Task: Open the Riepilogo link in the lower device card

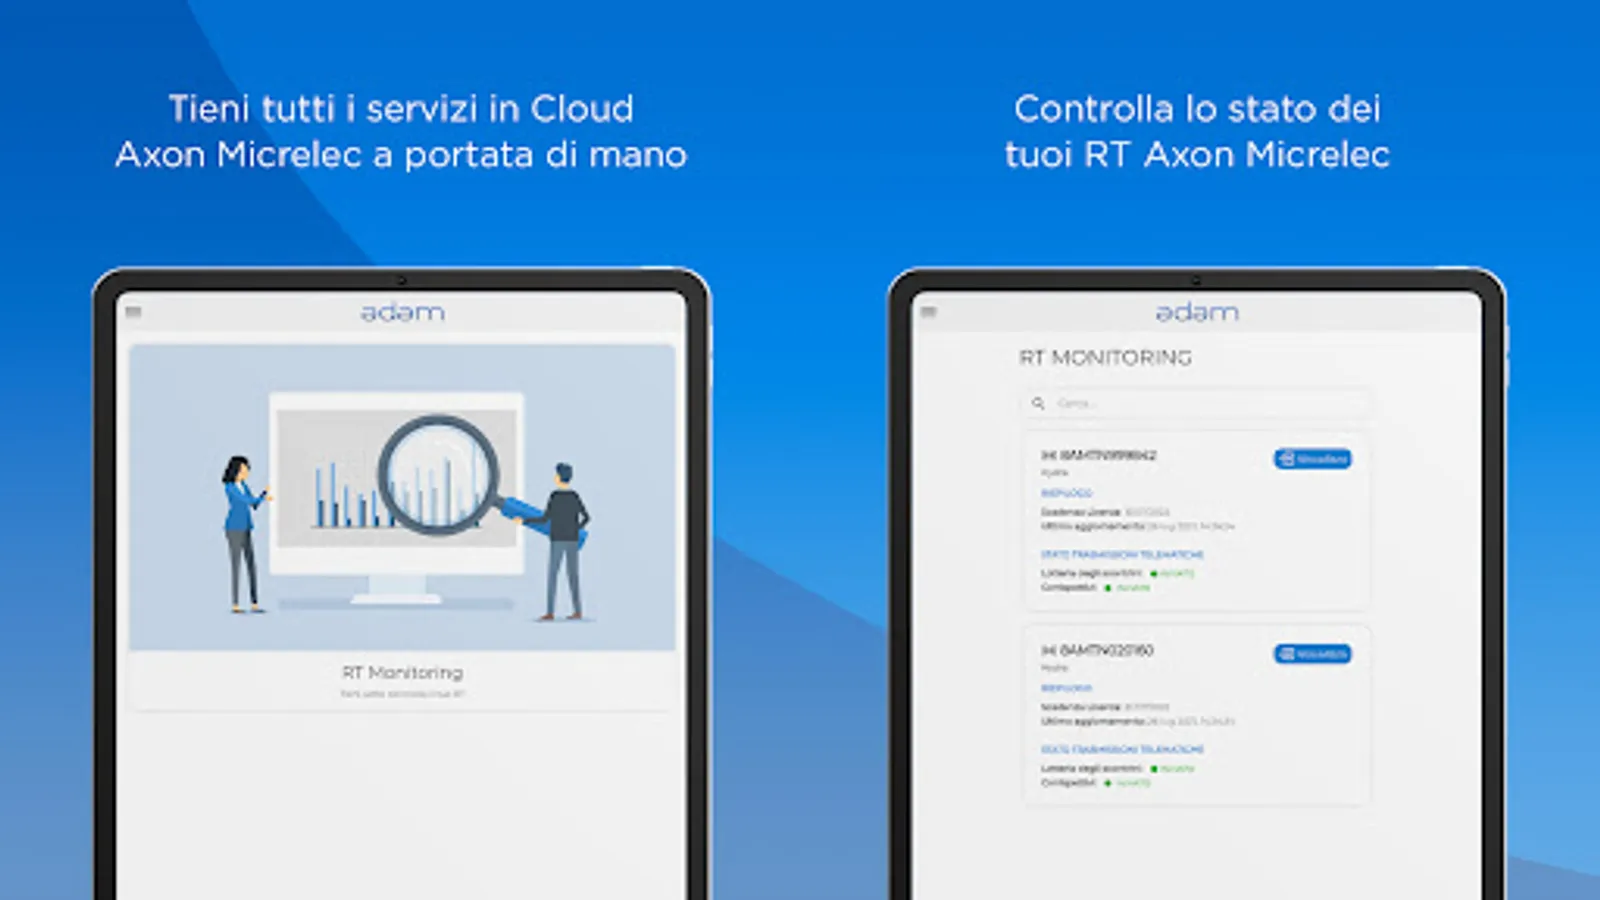Action: click(x=1066, y=688)
